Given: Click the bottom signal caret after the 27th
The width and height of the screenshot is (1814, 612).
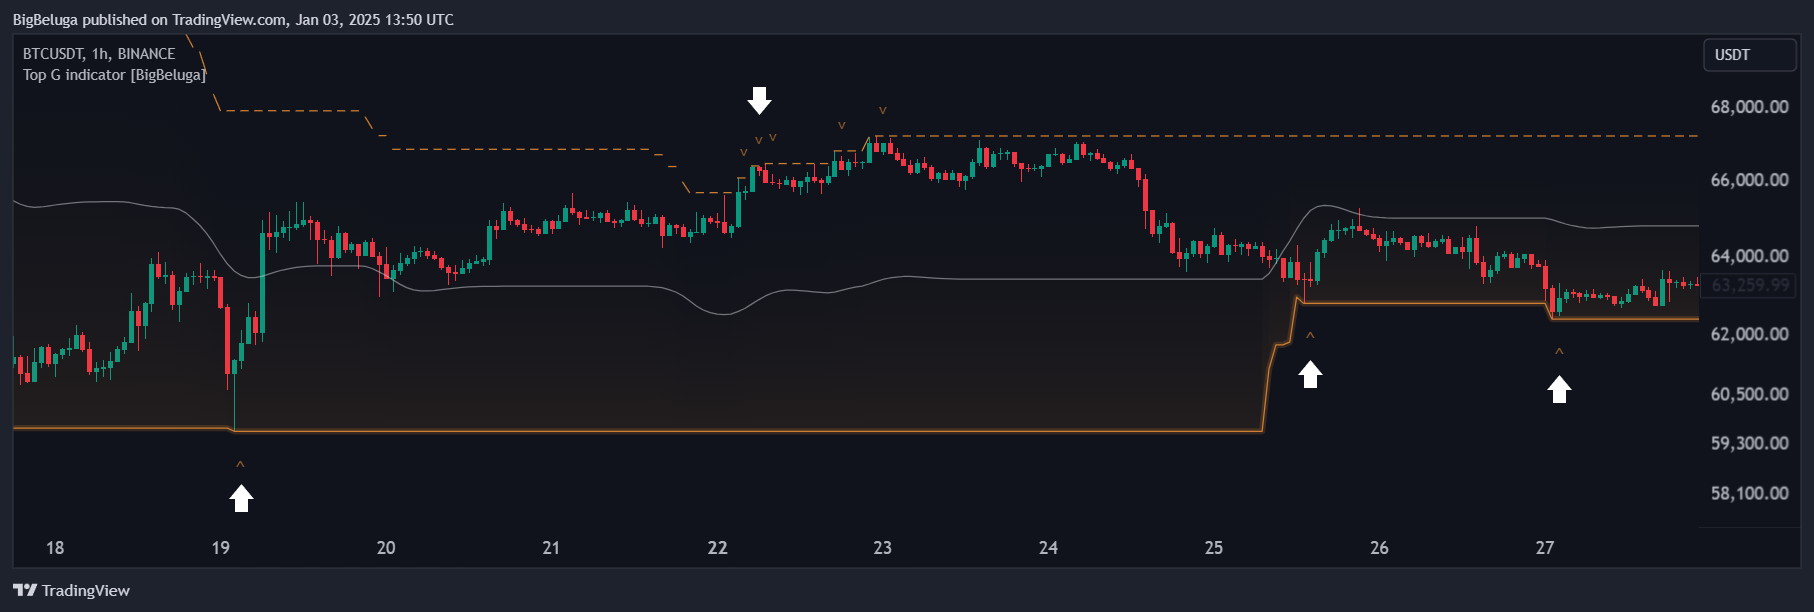Looking at the screenshot, I should coord(1559,352).
